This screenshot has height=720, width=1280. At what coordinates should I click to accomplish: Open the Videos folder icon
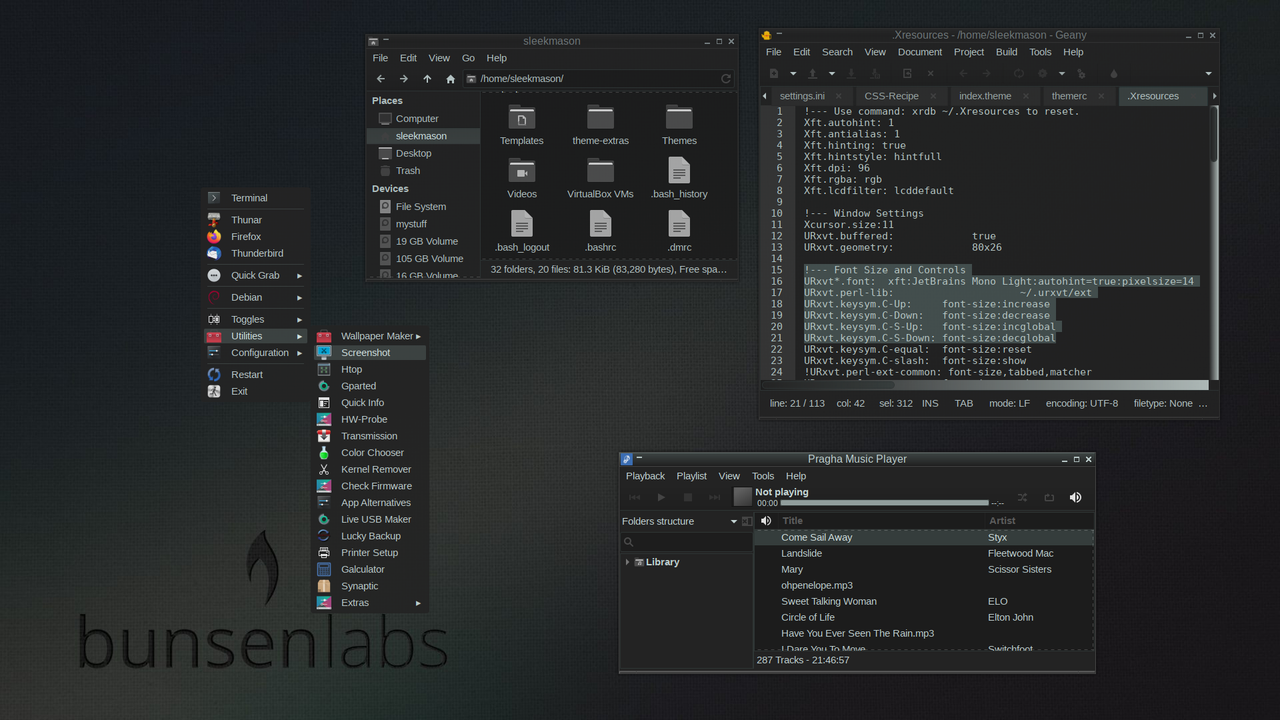tap(521, 171)
